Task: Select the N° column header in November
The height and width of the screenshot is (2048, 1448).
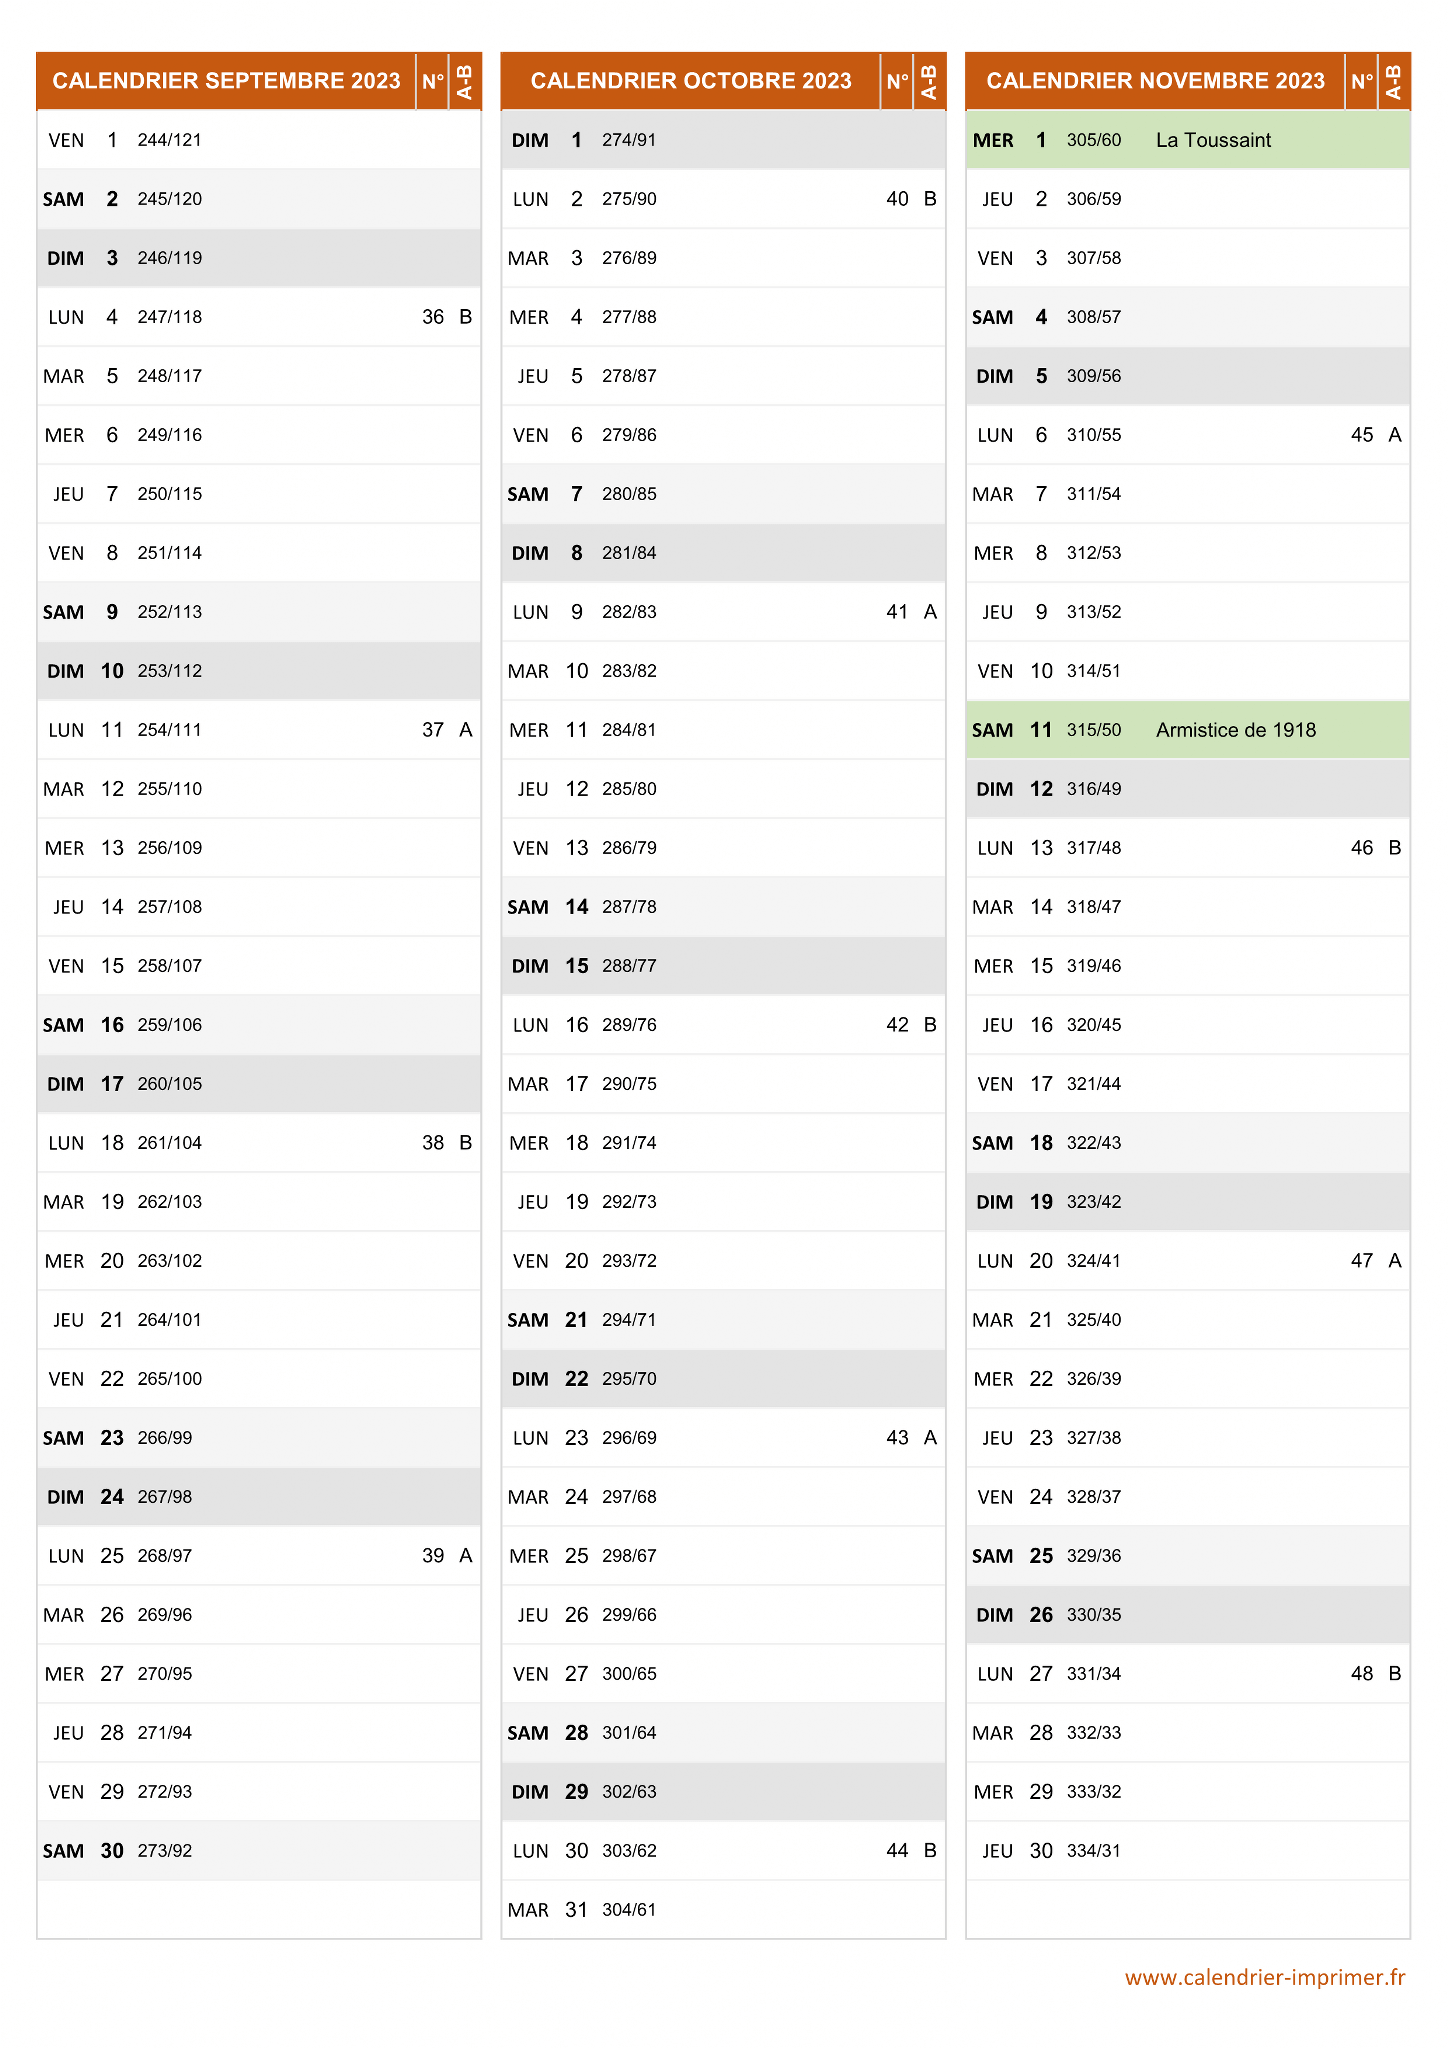Action: click(x=1362, y=81)
